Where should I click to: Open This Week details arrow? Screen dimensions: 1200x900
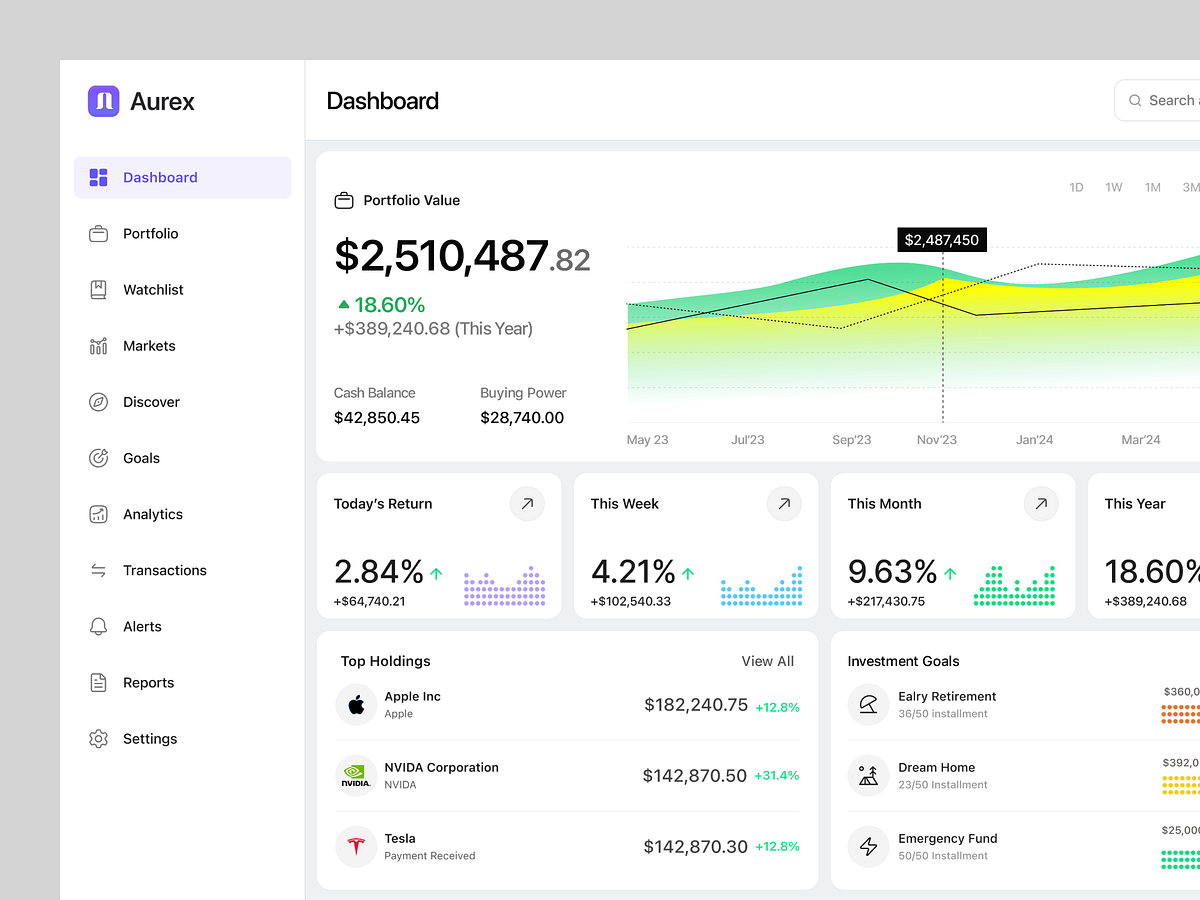coord(784,504)
